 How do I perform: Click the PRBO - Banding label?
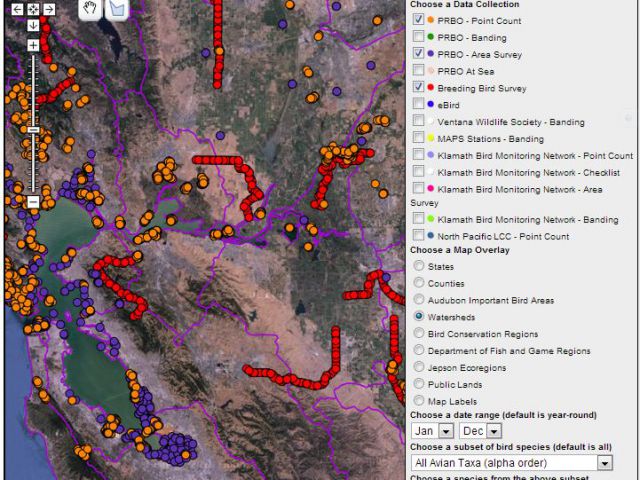(x=472, y=38)
